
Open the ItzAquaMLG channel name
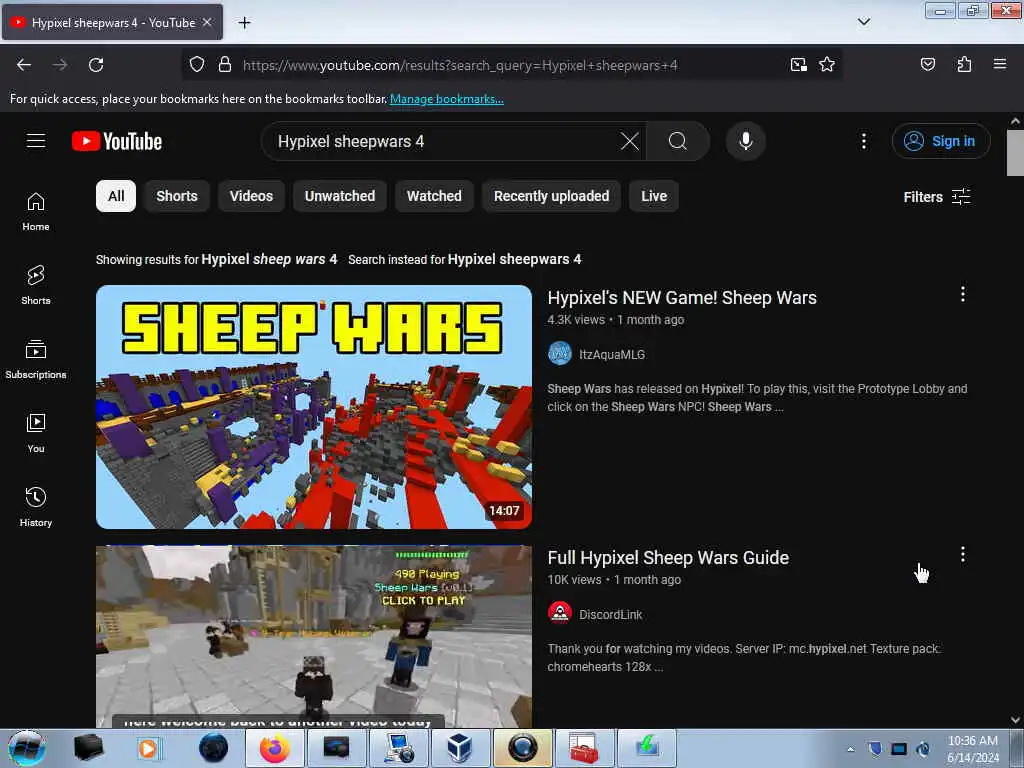click(612, 355)
